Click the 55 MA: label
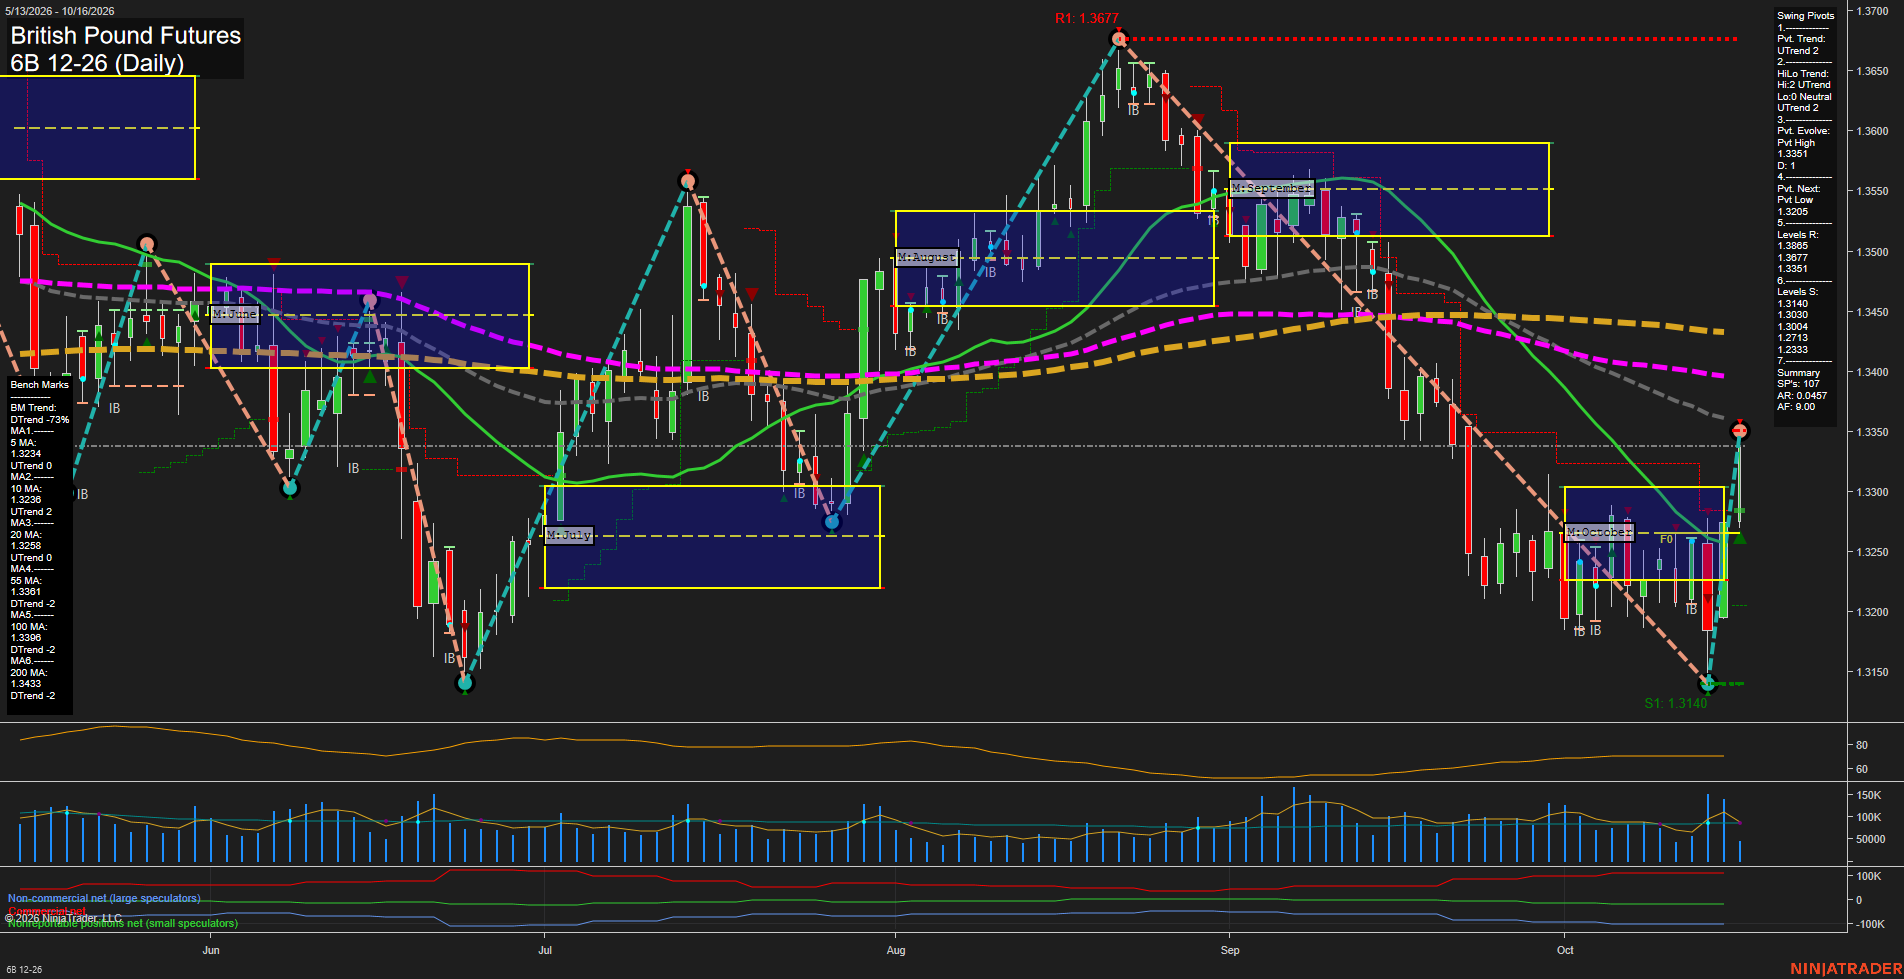 [x=26, y=581]
